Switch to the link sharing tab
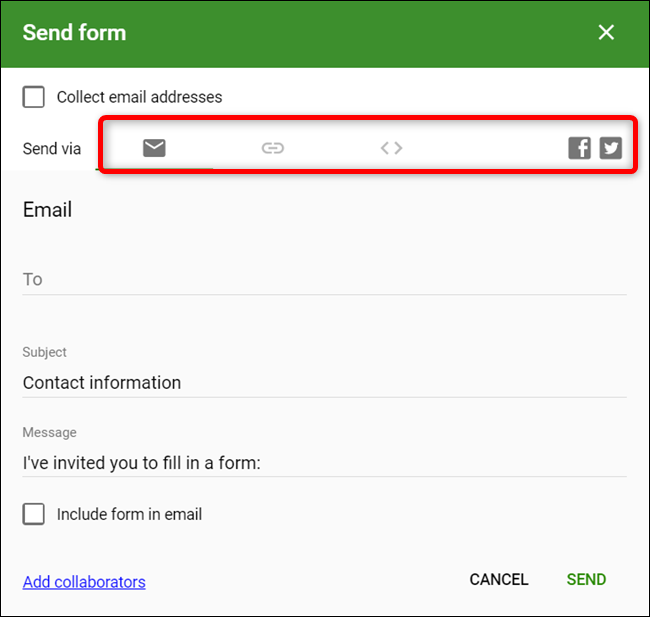The height and width of the screenshot is (617, 650). pos(273,148)
